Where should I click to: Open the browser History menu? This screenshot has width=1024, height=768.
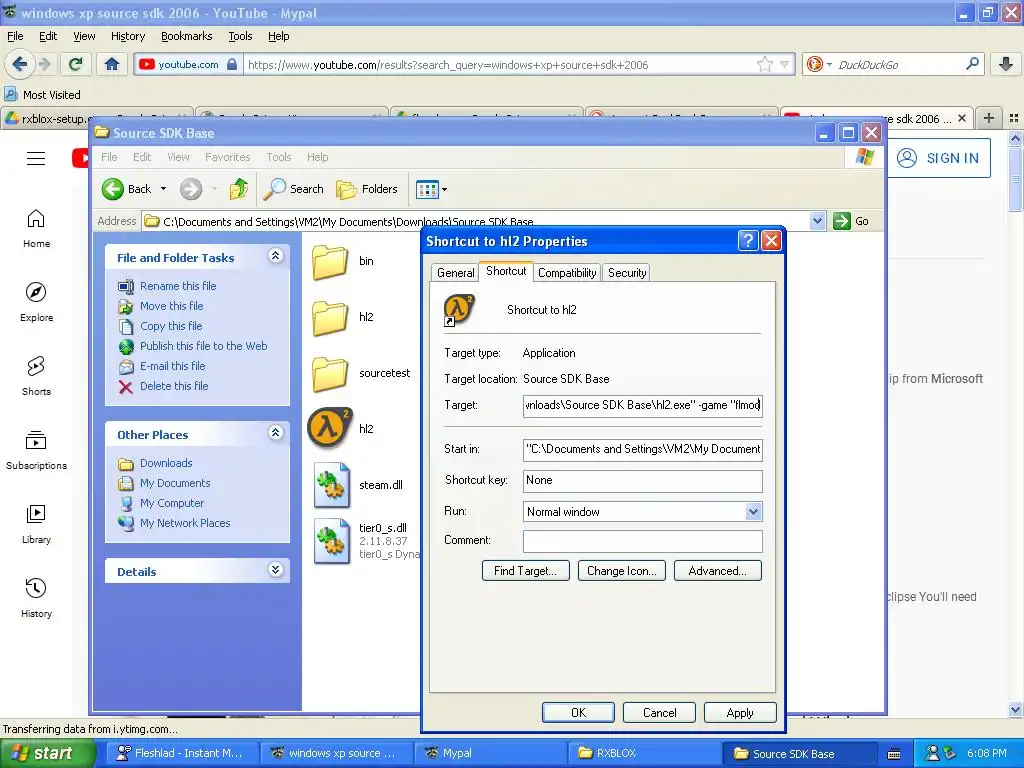[x=127, y=36]
